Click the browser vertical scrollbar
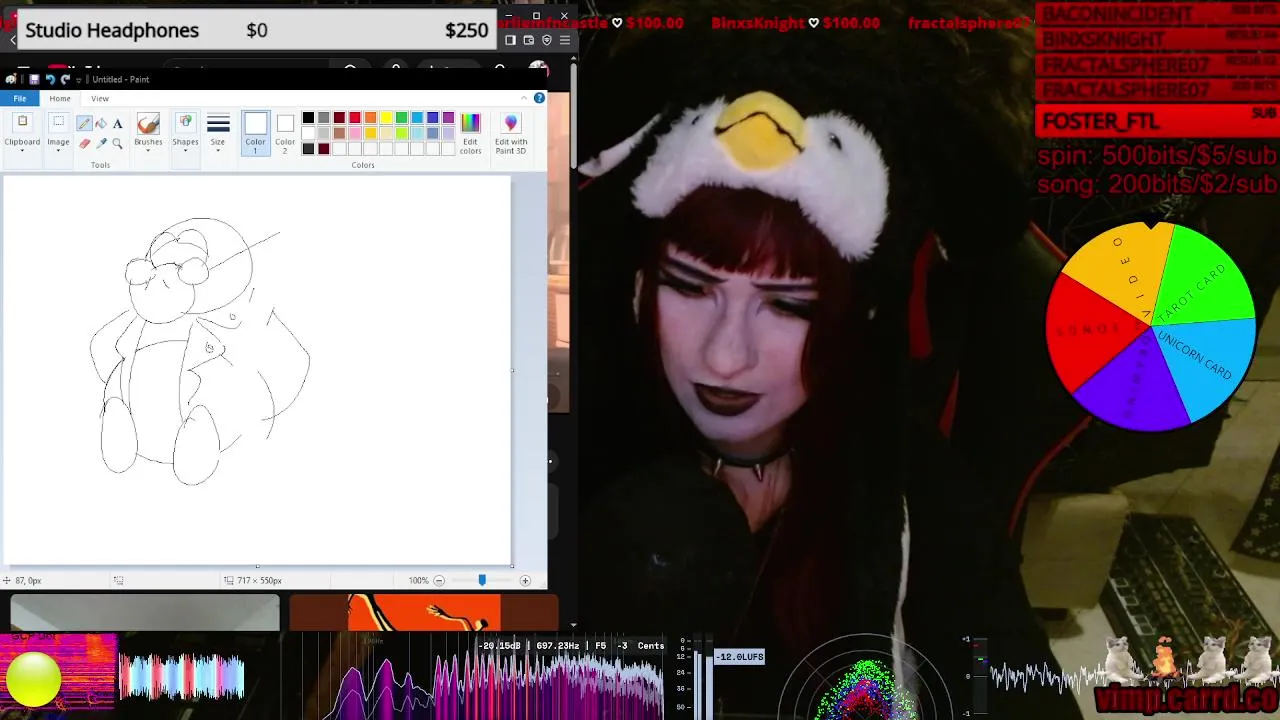Image resolution: width=1280 pixels, height=720 pixels. pos(573,115)
